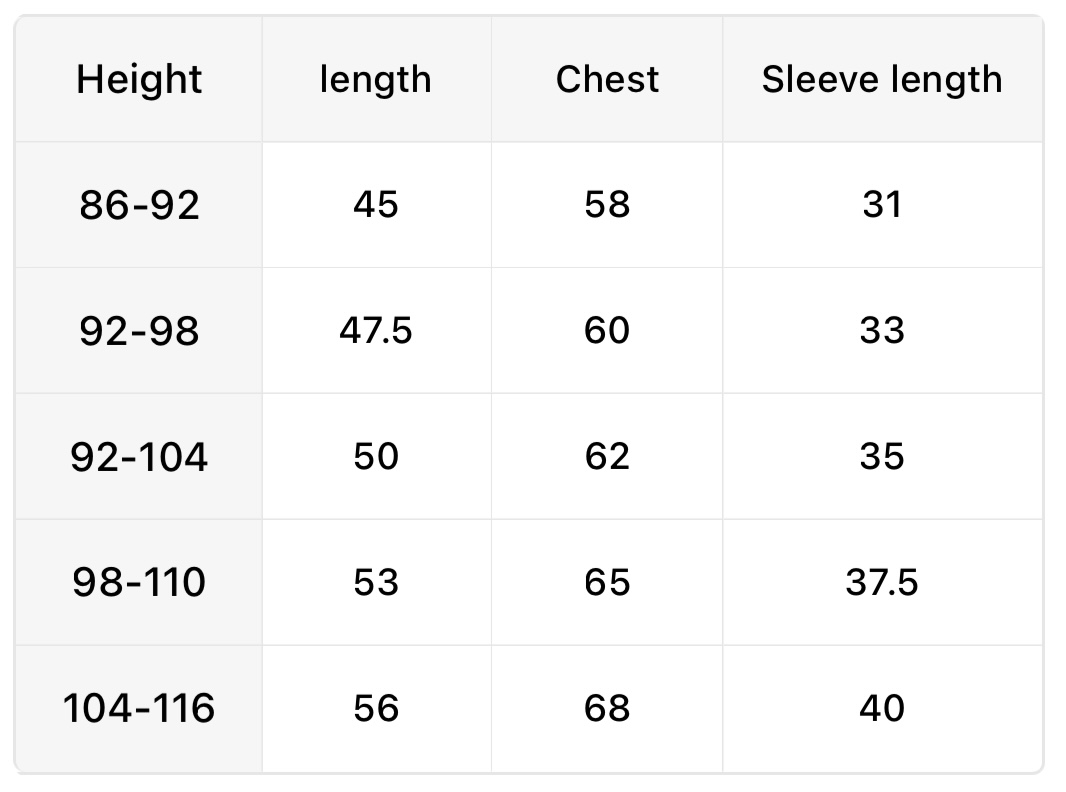Select the 92-104 height cell
The width and height of the screenshot is (1066, 792).
tap(139, 457)
